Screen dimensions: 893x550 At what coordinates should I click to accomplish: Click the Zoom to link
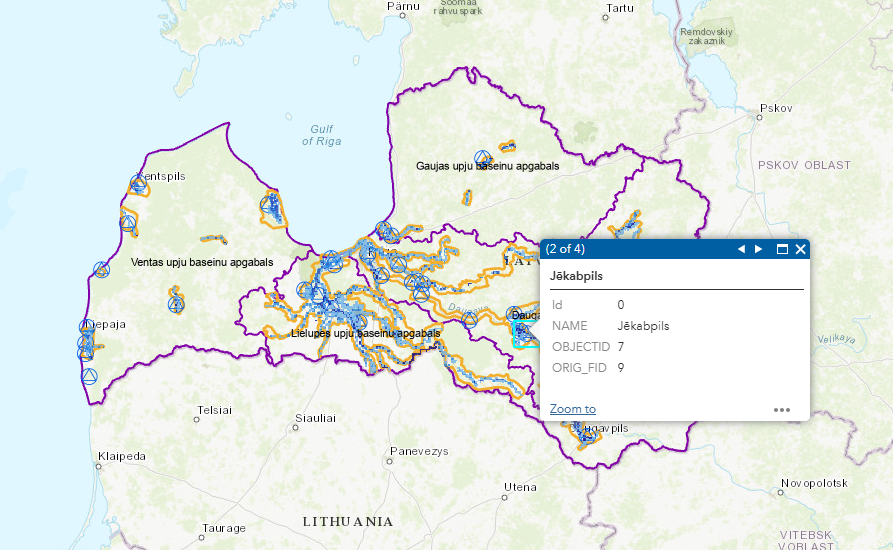(572, 409)
